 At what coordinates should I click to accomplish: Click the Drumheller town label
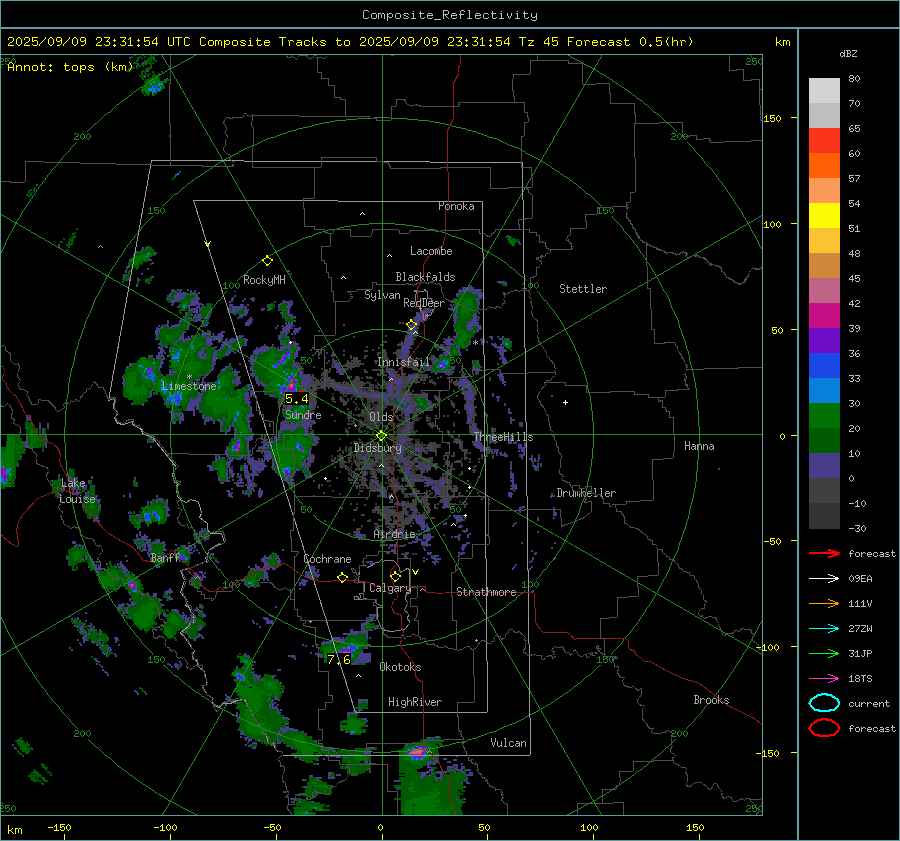pos(586,493)
